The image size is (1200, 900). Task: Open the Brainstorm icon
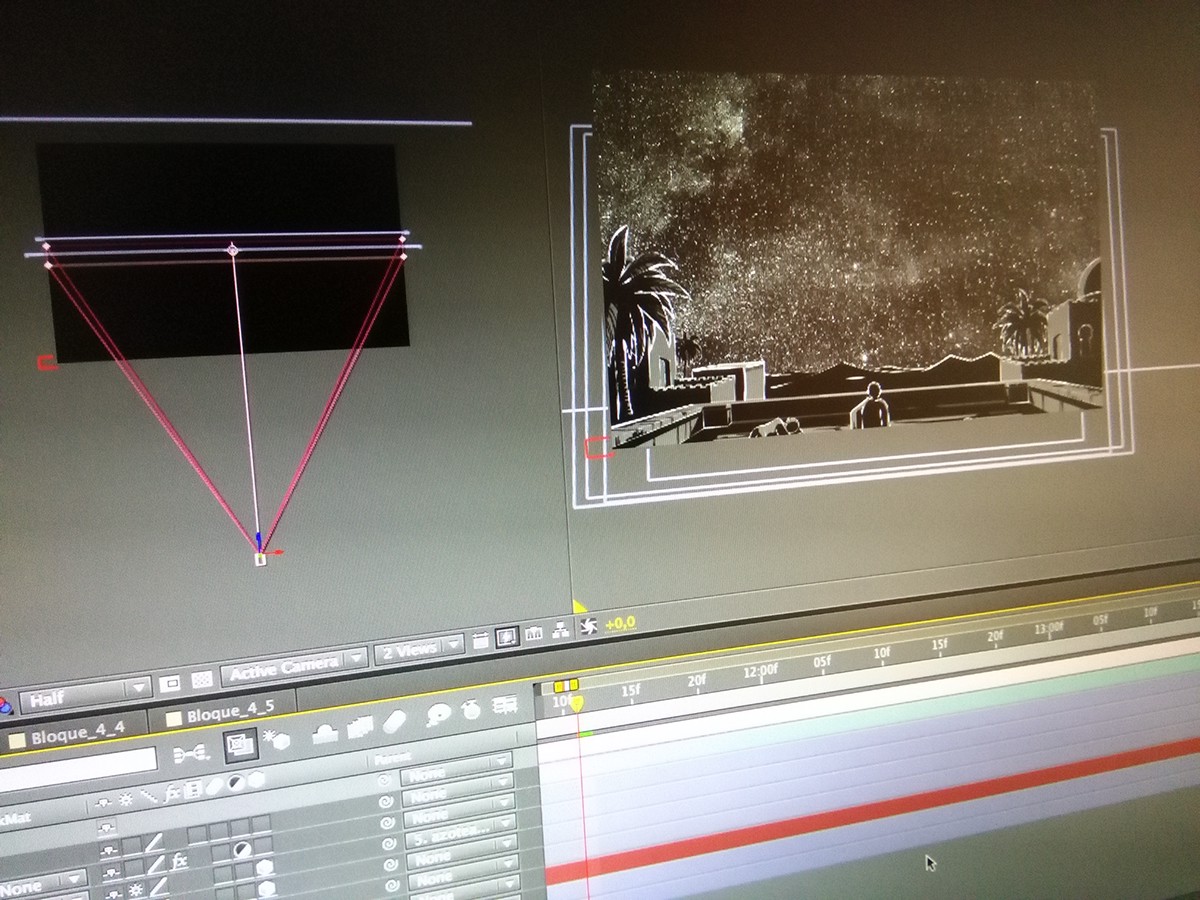coord(438,715)
